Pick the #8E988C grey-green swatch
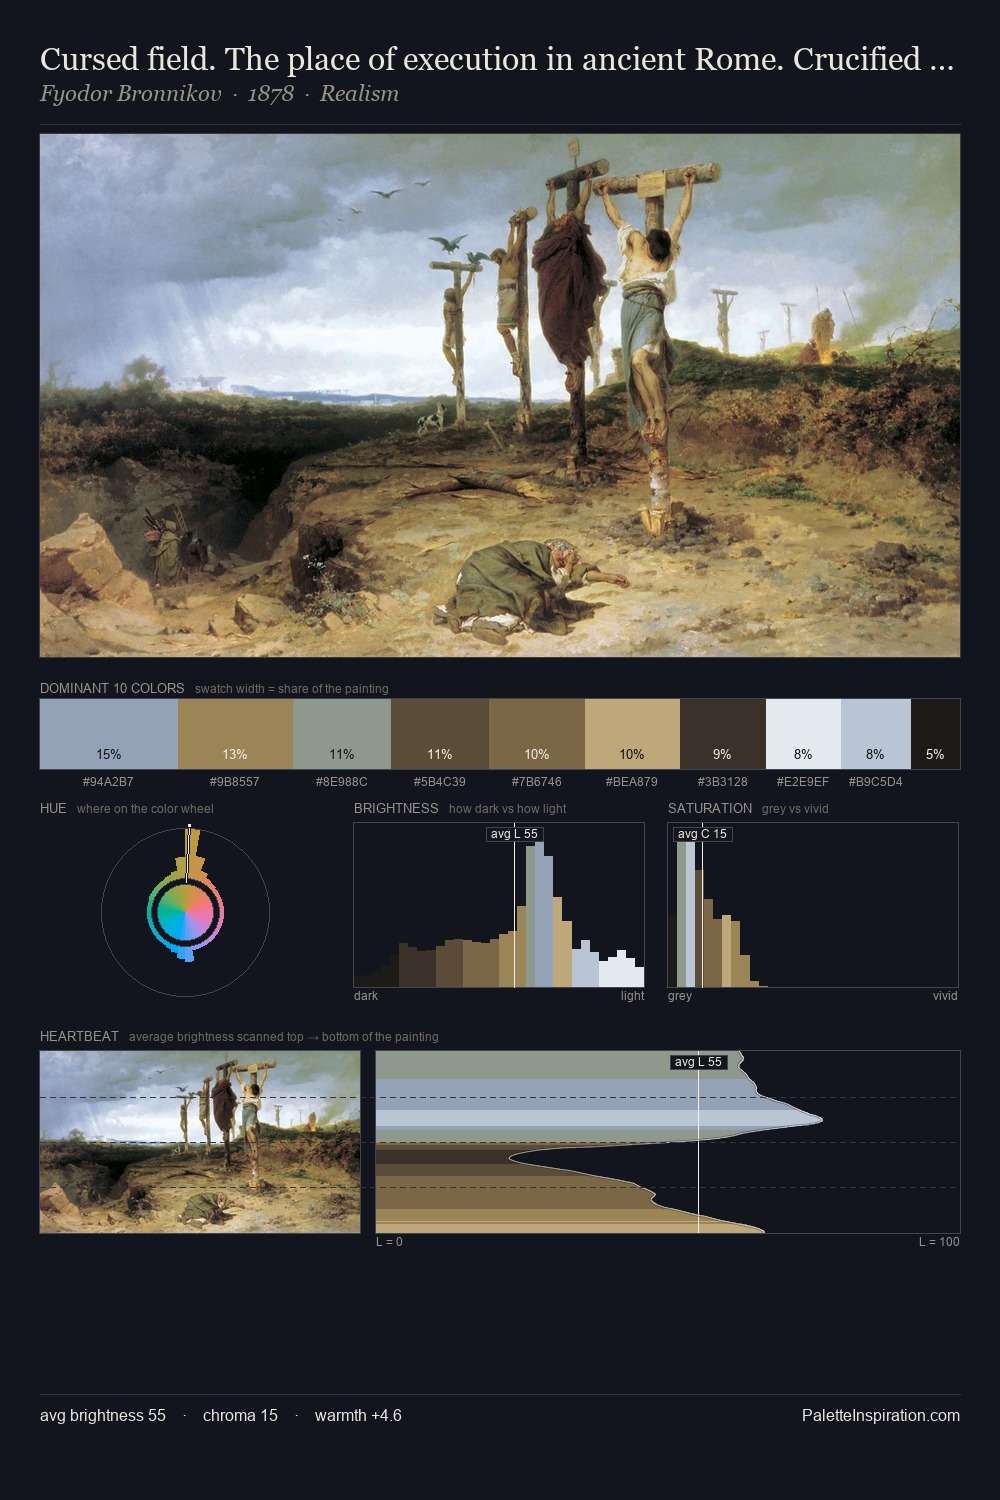The height and width of the screenshot is (1500, 1000). point(342,734)
